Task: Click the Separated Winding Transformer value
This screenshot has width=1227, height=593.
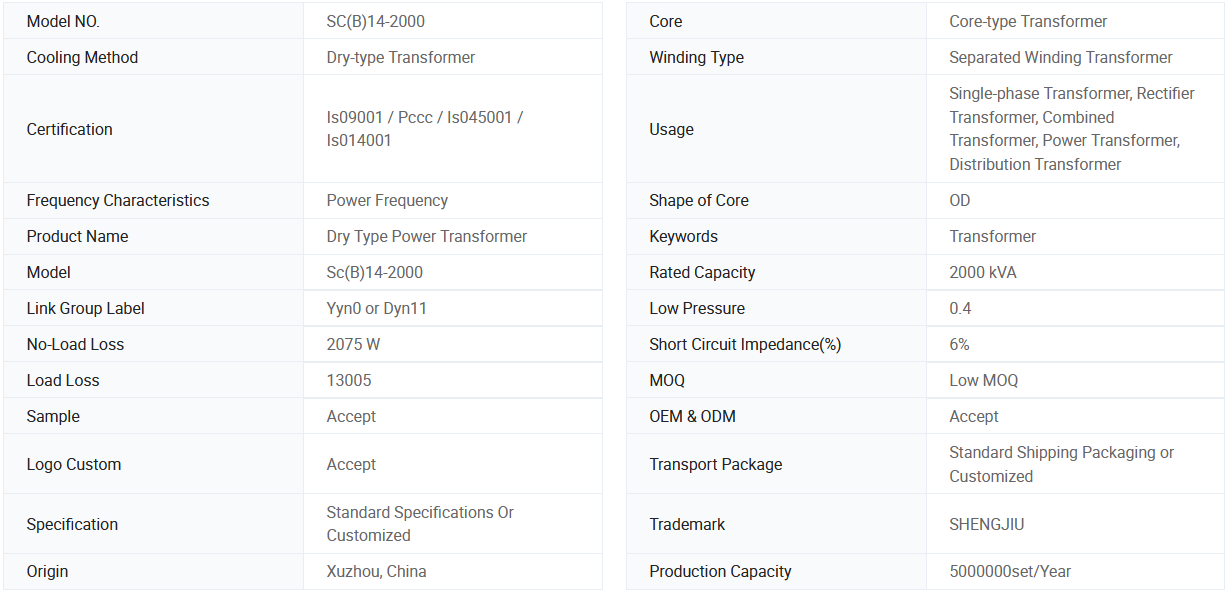Action: (x=1060, y=57)
